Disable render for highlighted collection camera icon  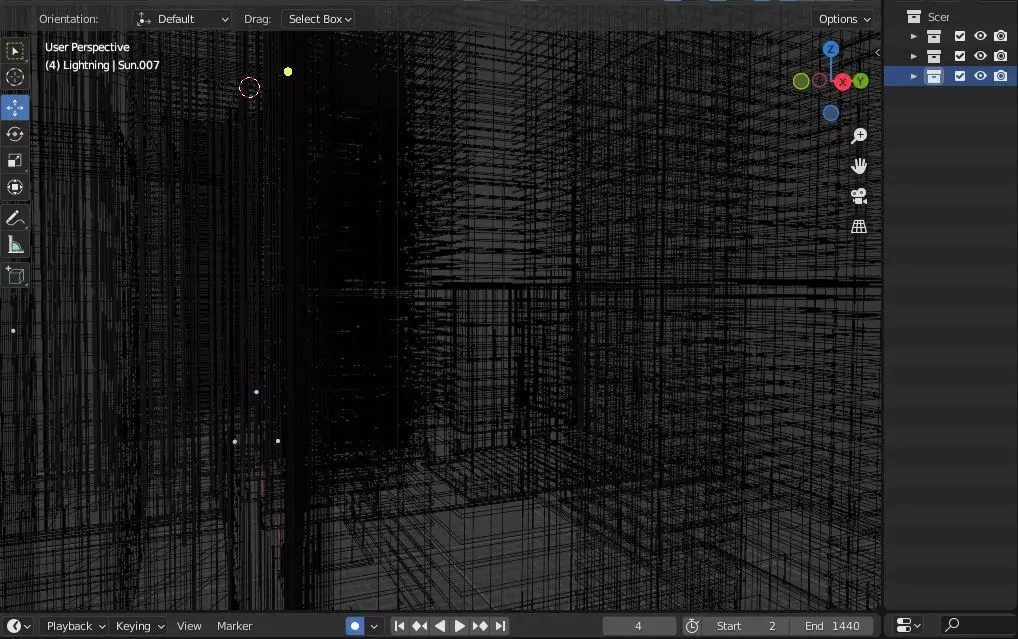coord(1000,76)
